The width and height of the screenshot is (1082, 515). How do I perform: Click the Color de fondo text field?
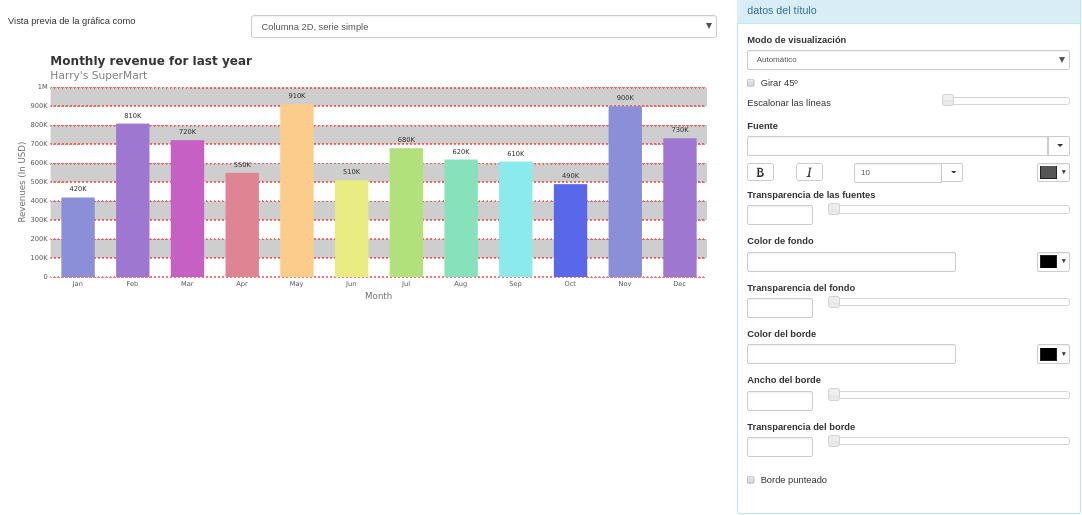point(851,262)
